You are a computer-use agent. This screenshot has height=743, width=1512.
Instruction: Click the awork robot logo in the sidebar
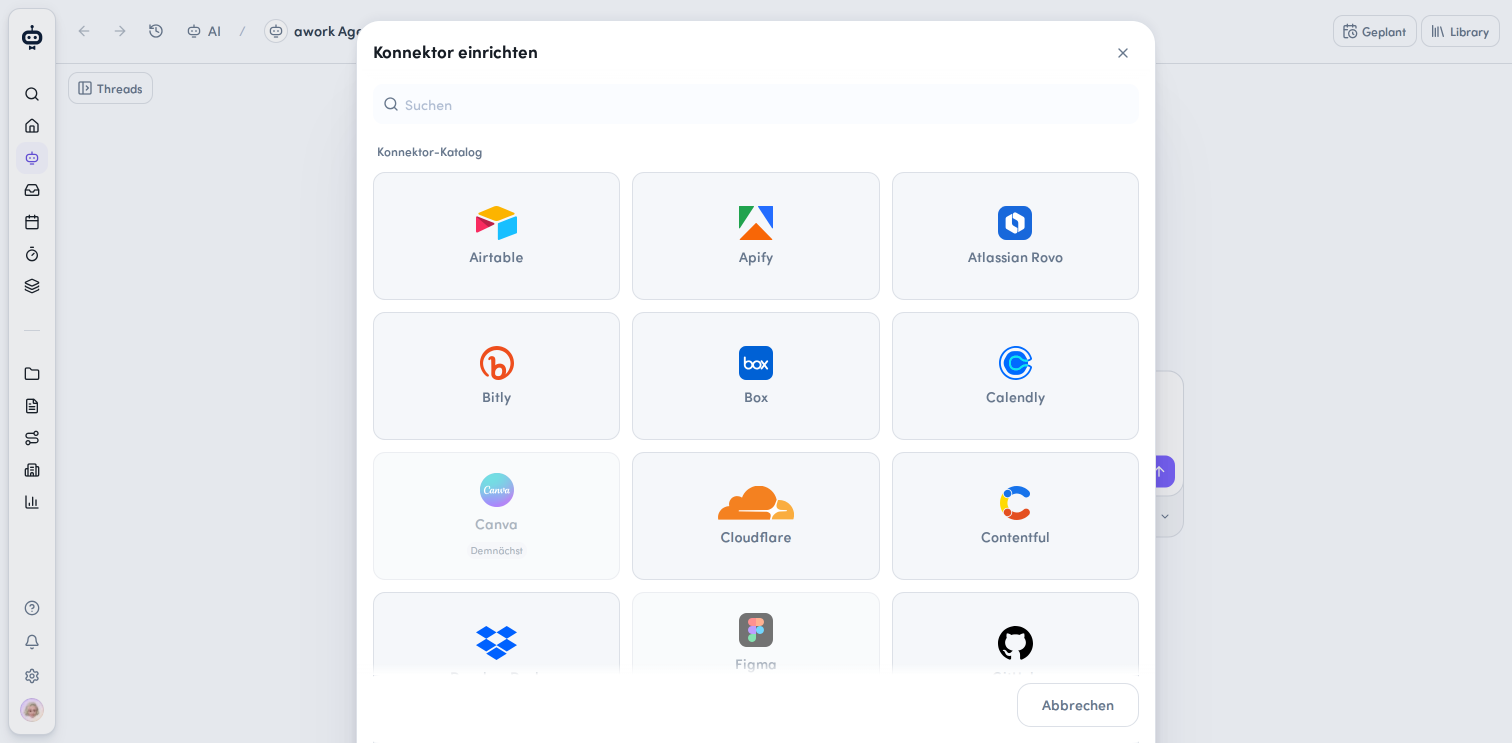coord(32,37)
